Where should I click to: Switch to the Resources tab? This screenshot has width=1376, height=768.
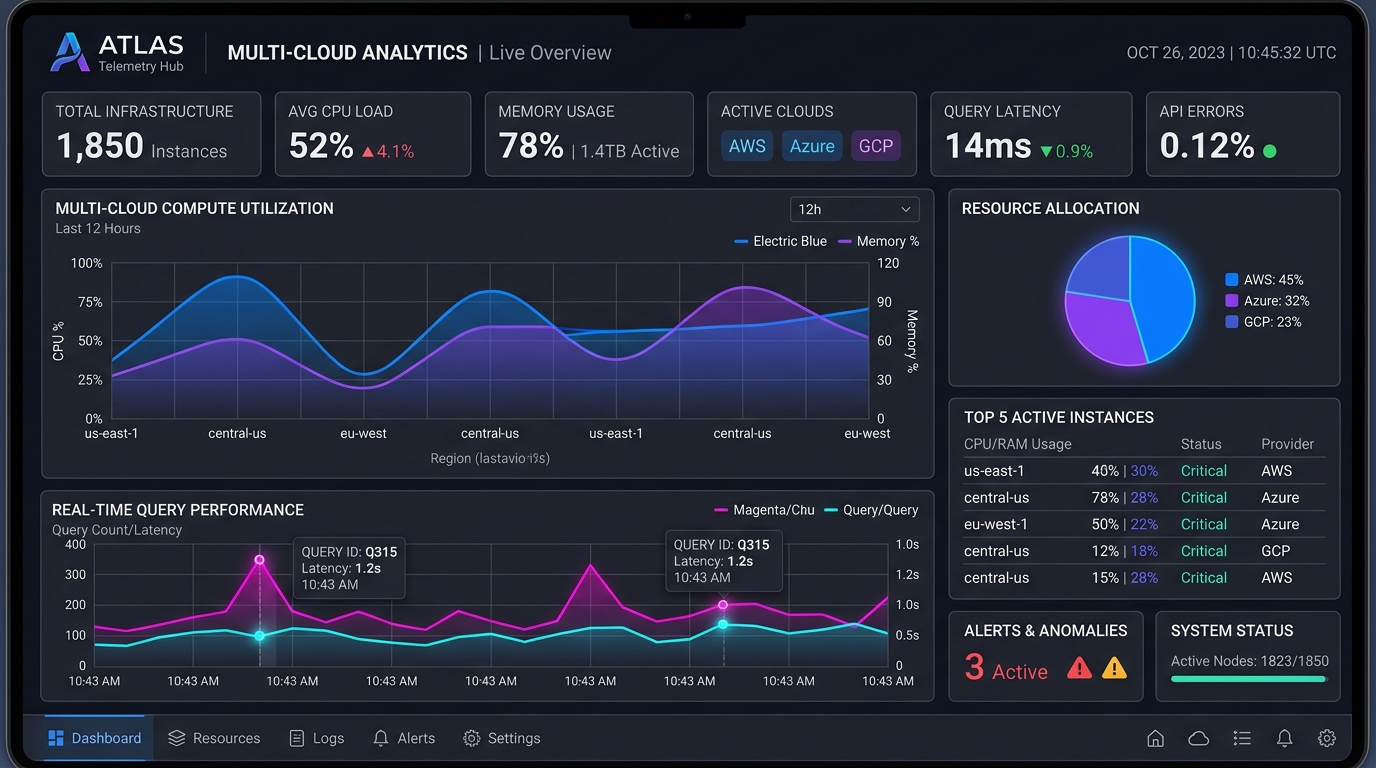point(214,738)
